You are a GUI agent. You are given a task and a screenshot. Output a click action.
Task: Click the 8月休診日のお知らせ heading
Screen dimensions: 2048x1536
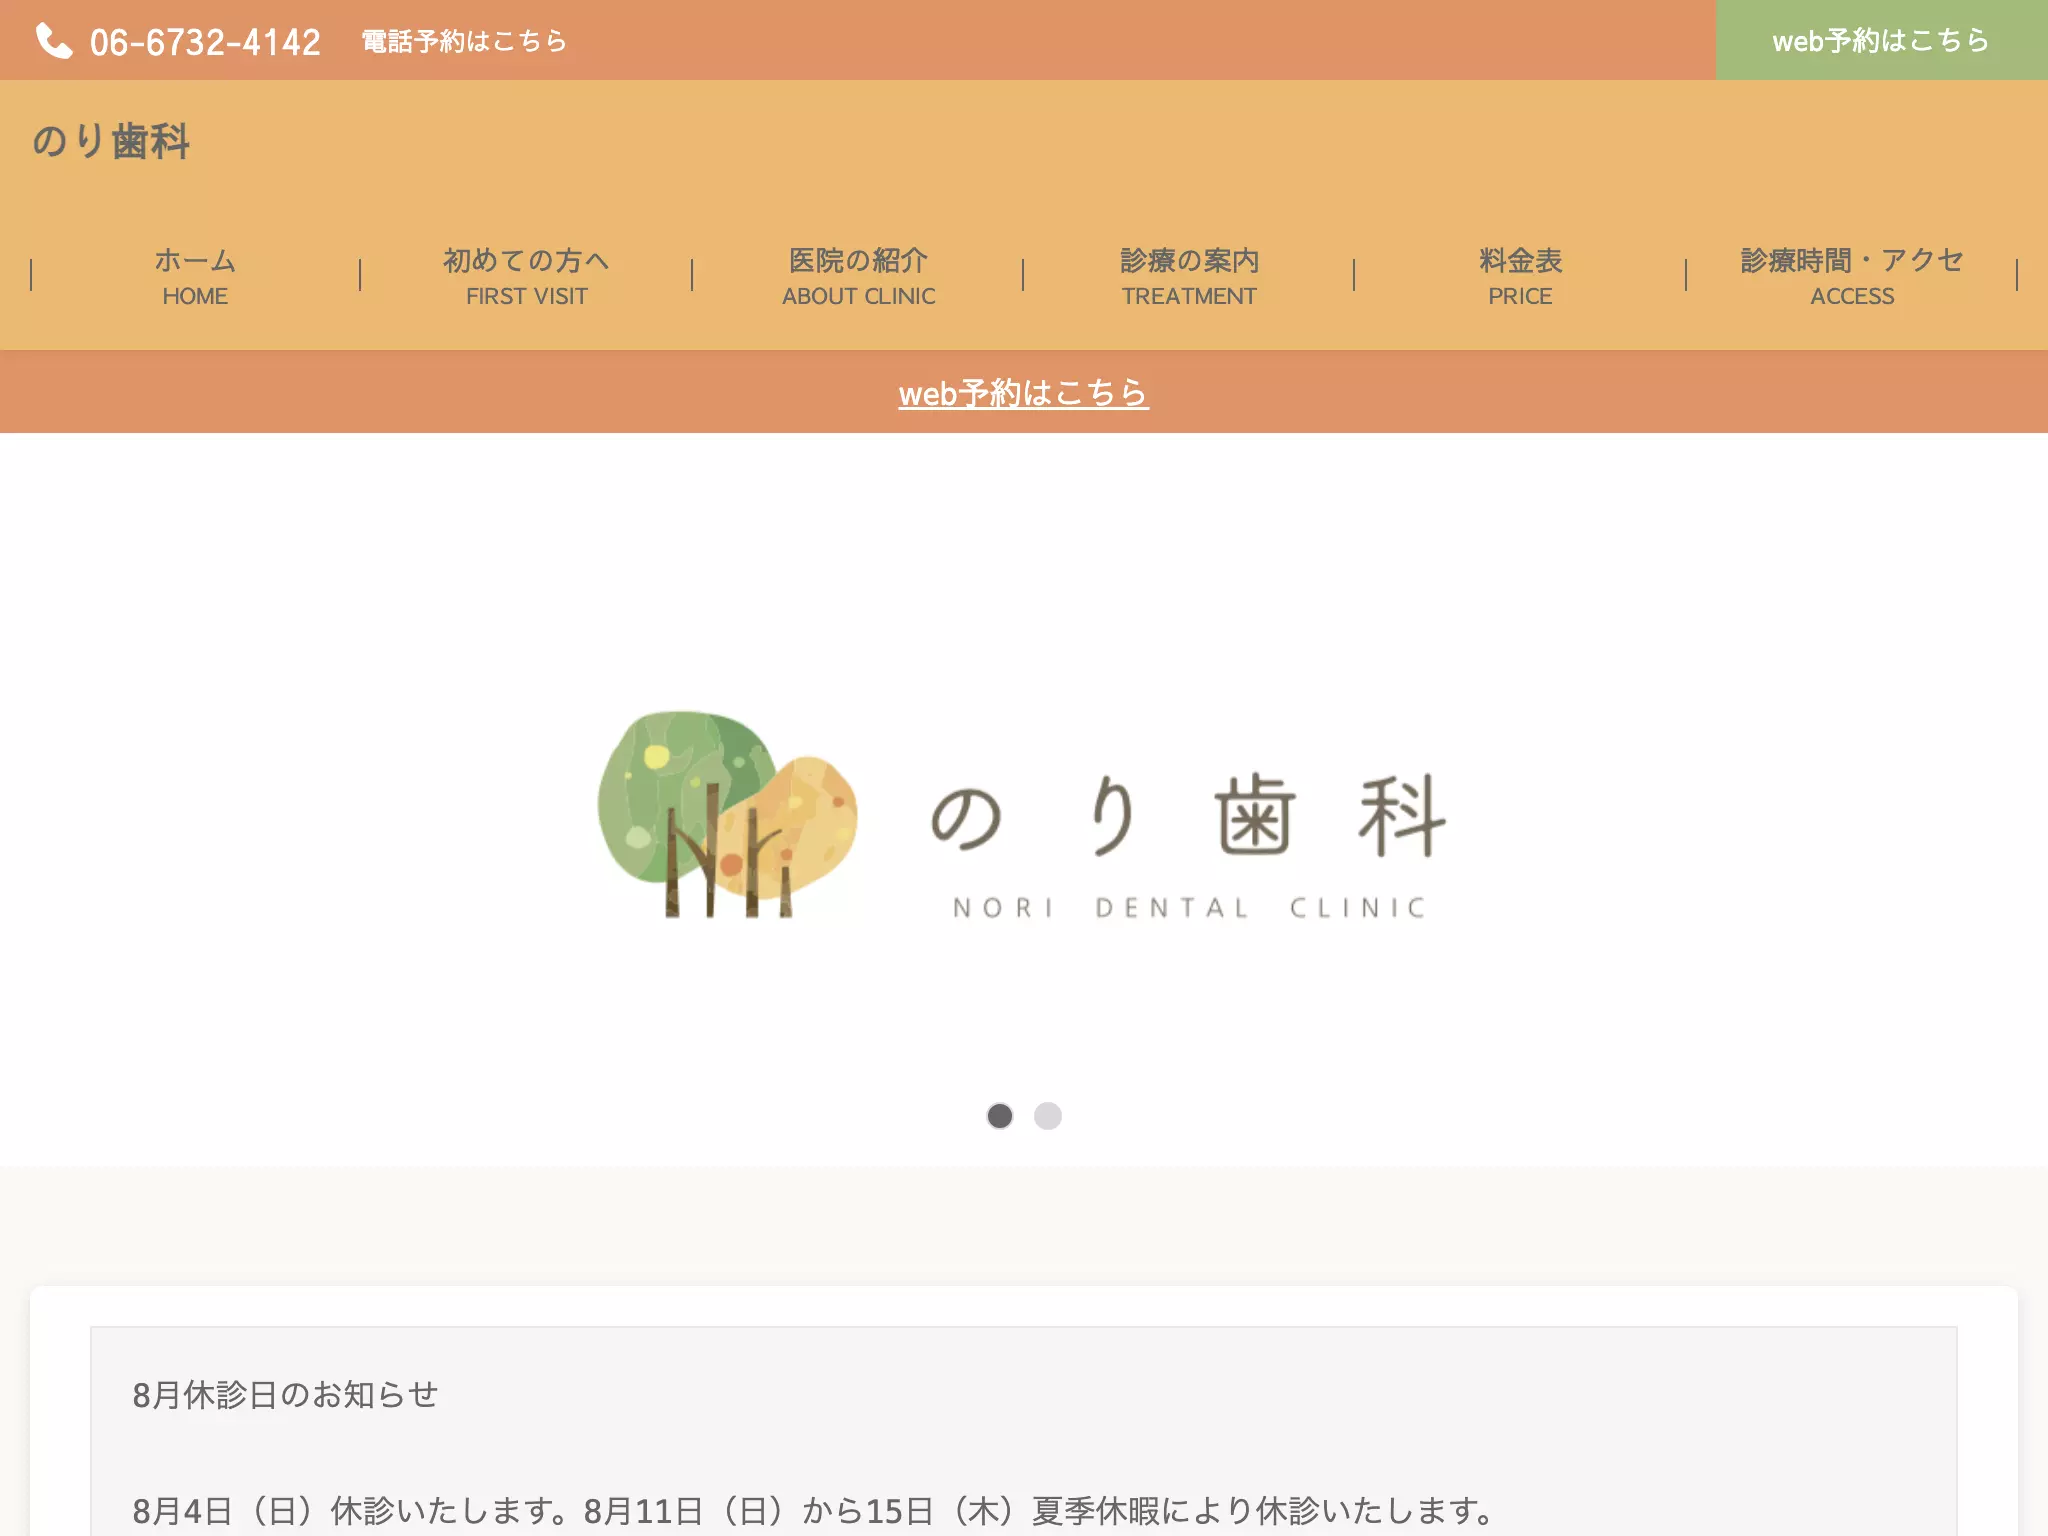coord(285,1394)
